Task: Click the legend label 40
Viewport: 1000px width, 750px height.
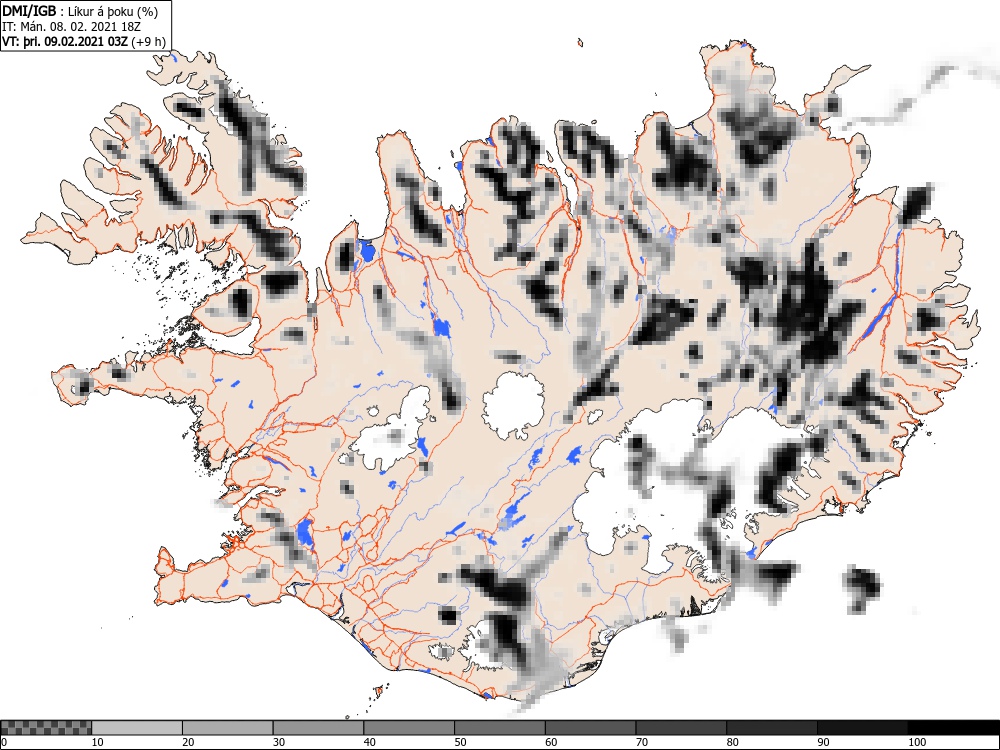Action: (369, 742)
